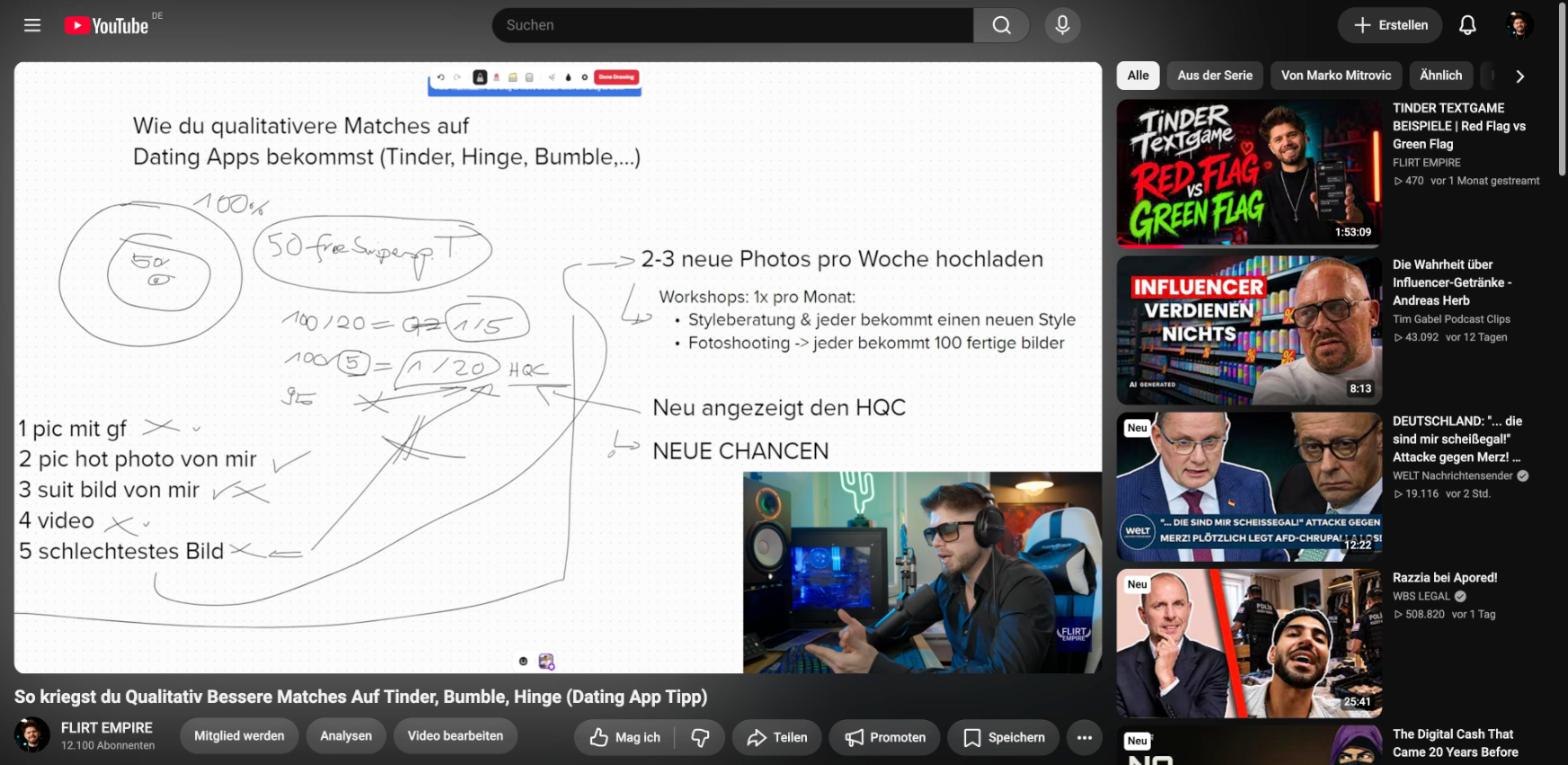Open the notifications bell
Viewport: 1568px width, 765px height.
(1467, 25)
